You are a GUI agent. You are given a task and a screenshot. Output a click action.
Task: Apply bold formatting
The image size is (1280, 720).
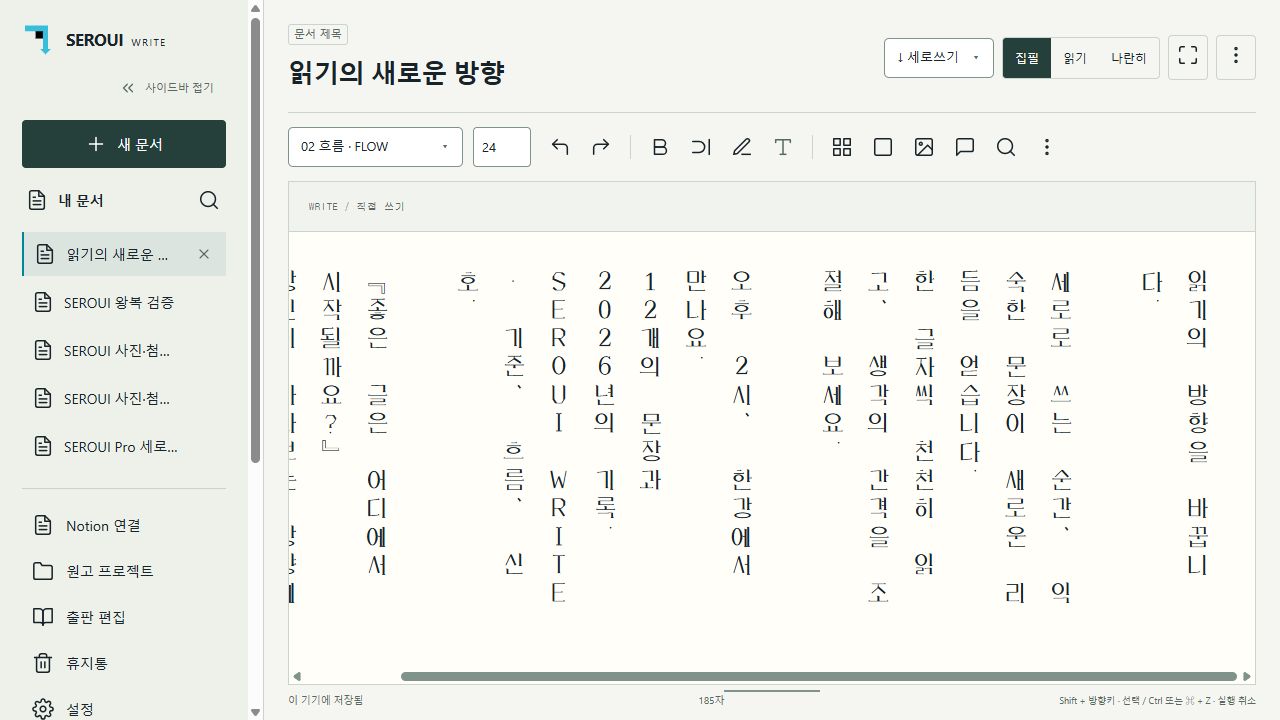[x=660, y=147]
